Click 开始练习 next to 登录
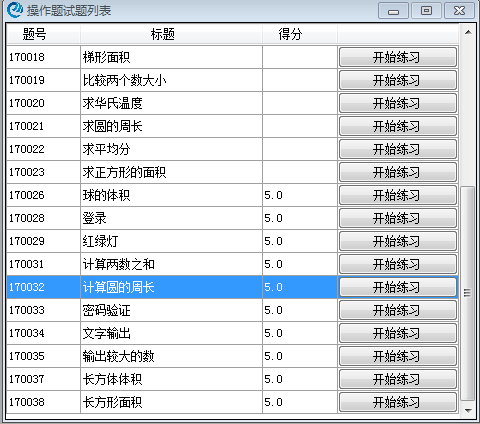480x424 pixels. coord(398,218)
